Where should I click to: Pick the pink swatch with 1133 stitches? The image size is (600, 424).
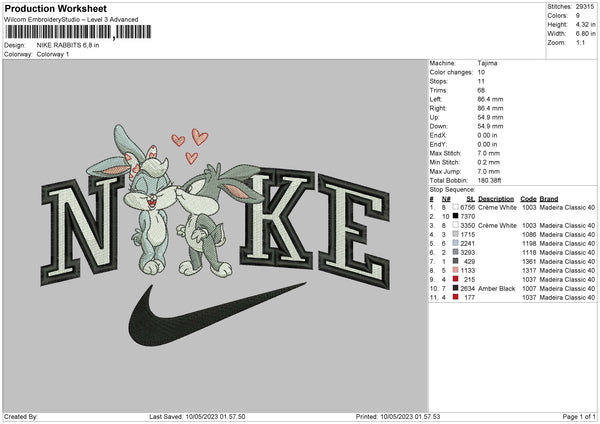(x=453, y=270)
